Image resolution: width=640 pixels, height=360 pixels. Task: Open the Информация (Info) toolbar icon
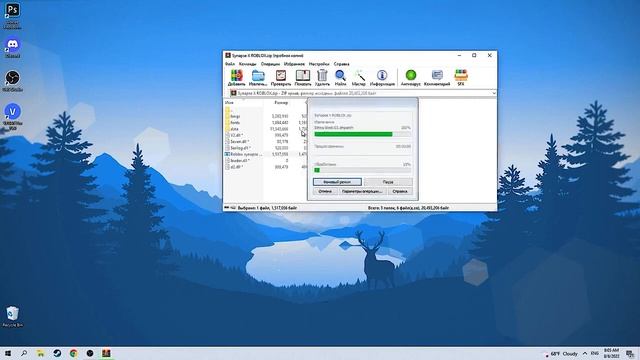click(x=382, y=77)
